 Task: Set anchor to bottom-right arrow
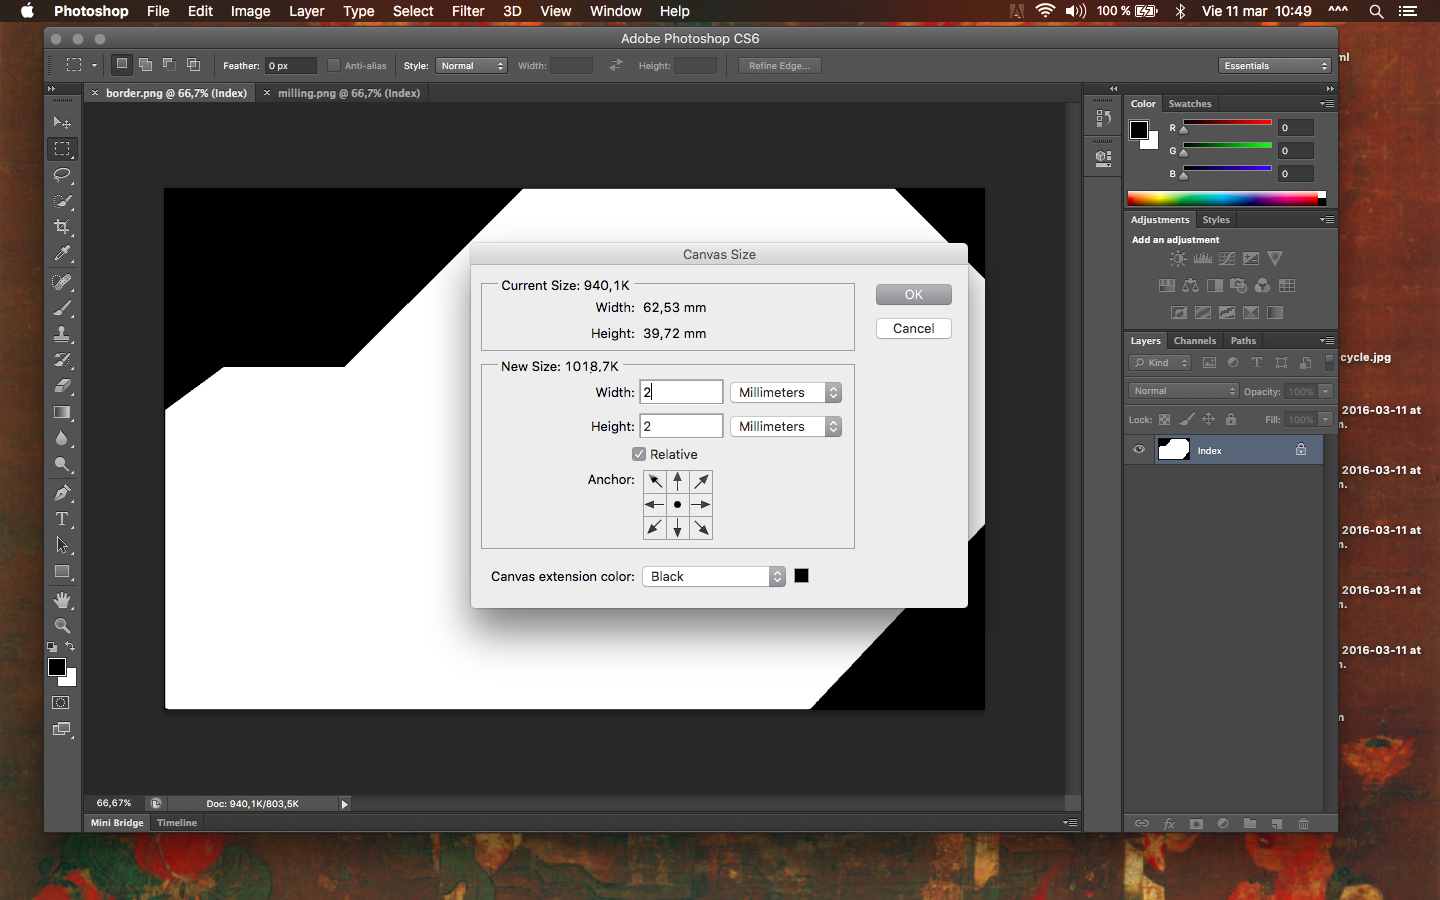702,528
